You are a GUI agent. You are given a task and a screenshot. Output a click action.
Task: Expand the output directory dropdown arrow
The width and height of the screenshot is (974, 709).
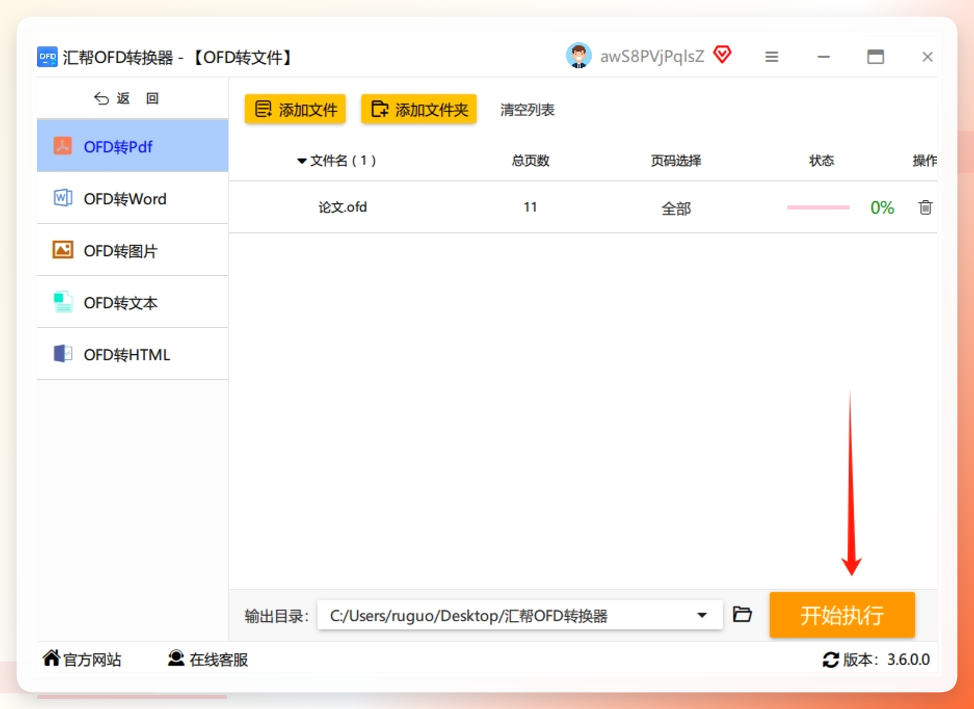click(702, 615)
